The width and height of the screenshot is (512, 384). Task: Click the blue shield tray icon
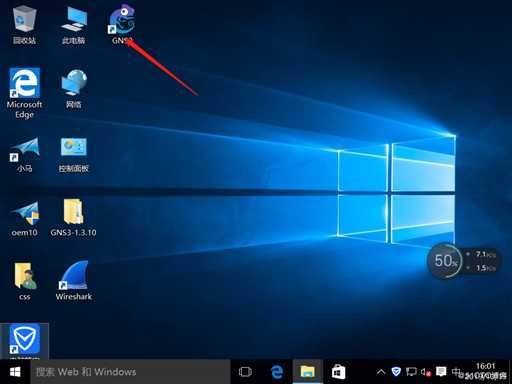[x=396, y=371]
